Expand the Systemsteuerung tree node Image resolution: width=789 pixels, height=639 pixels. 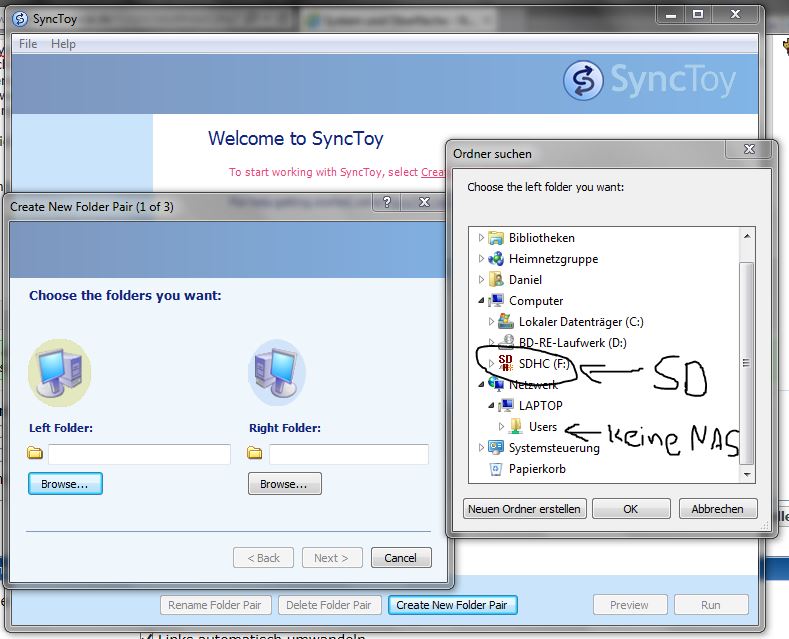481,447
